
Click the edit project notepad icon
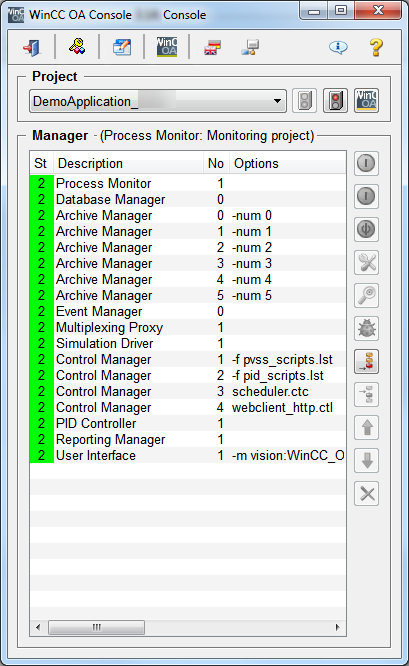(122, 47)
